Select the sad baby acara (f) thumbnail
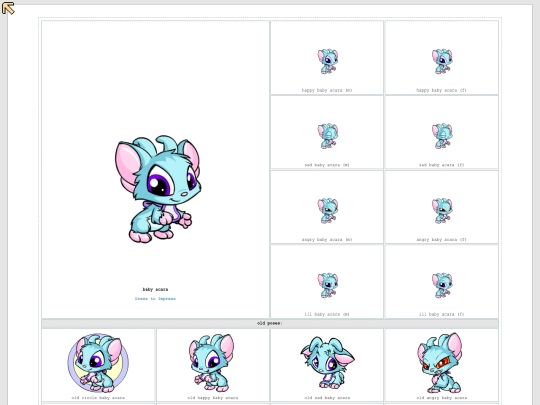The image size is (540, 405). (x=442, y=136)
